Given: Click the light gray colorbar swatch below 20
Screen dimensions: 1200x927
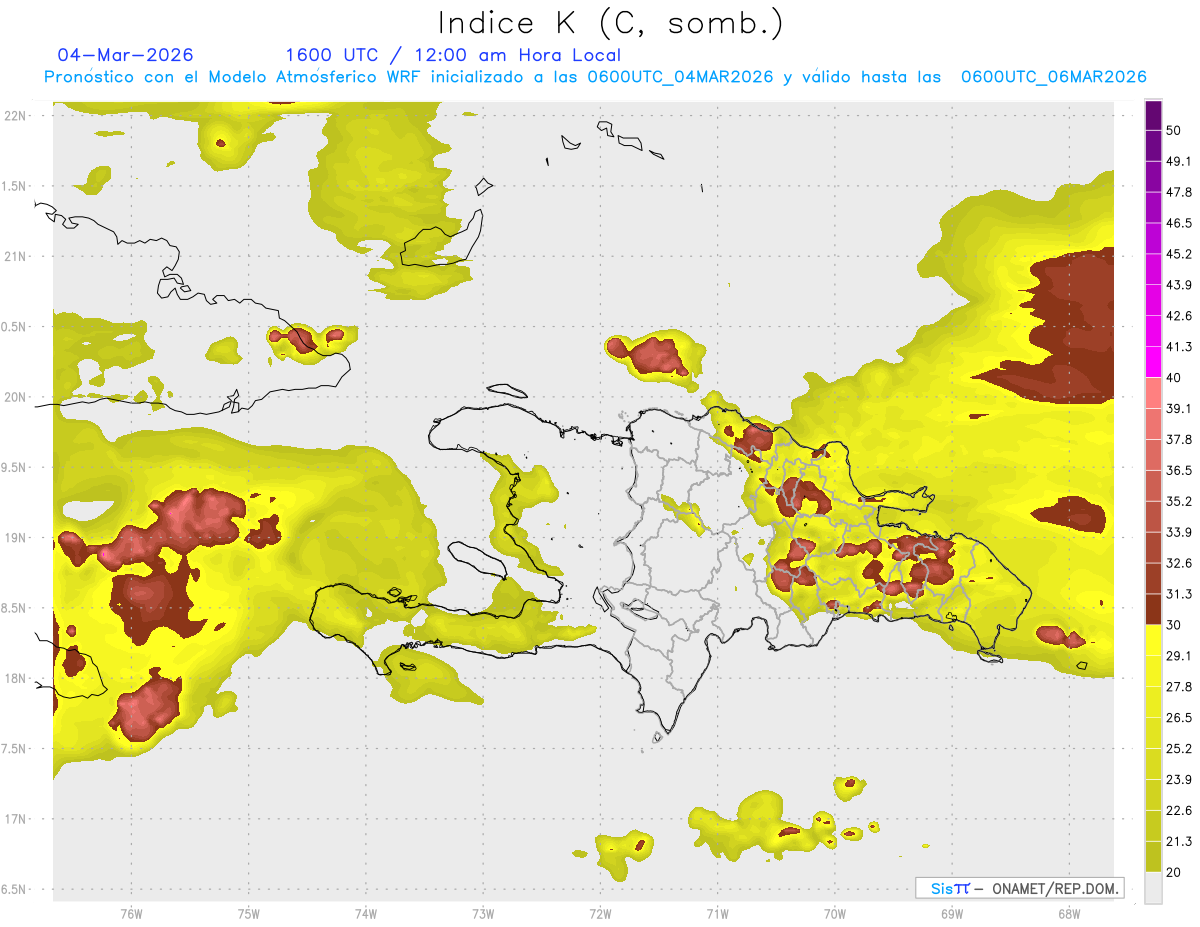Looking at the screenshot, I should point(1153,888).
